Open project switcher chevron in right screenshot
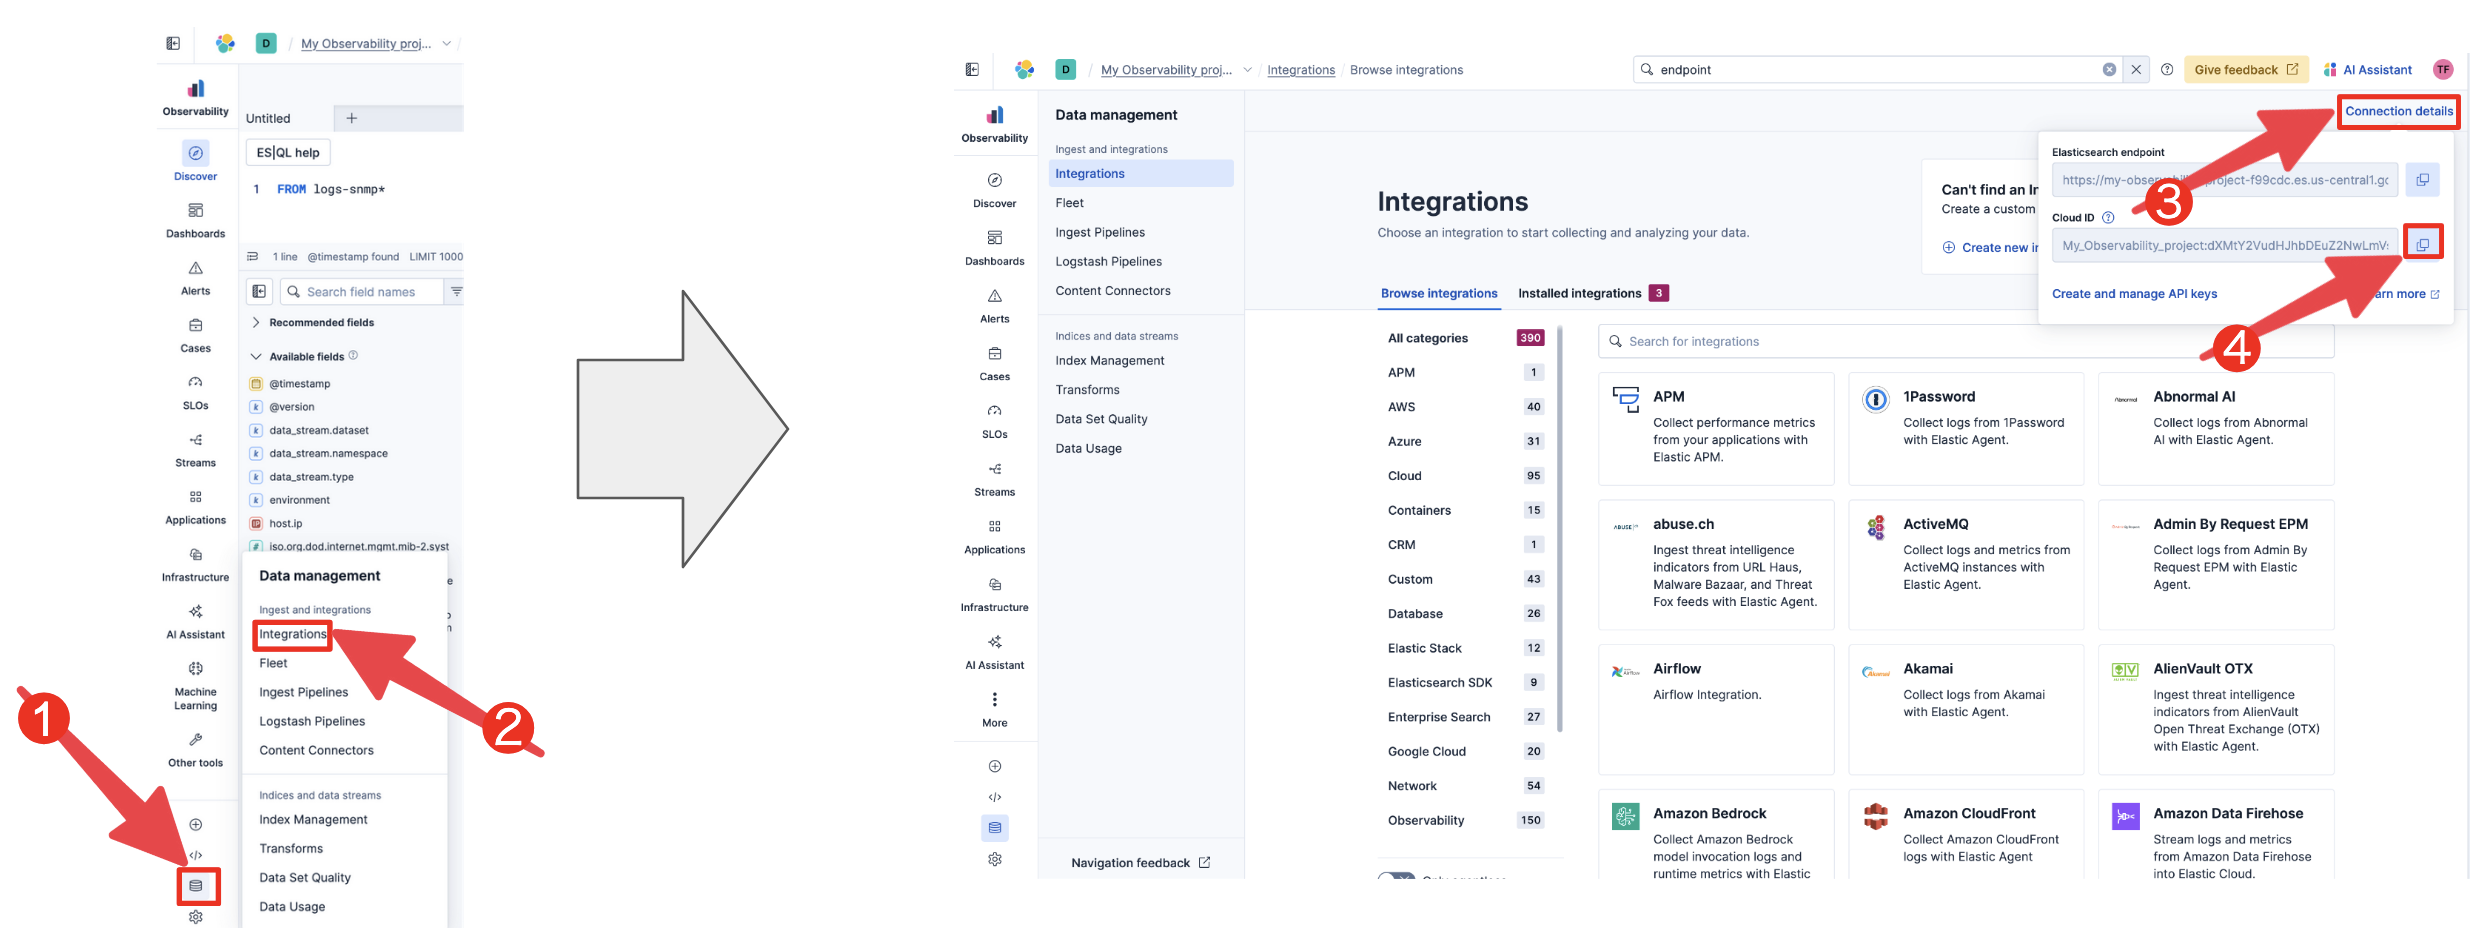Image resolution: width=2472 pixels, height=940 pixels. [1247, 69]
